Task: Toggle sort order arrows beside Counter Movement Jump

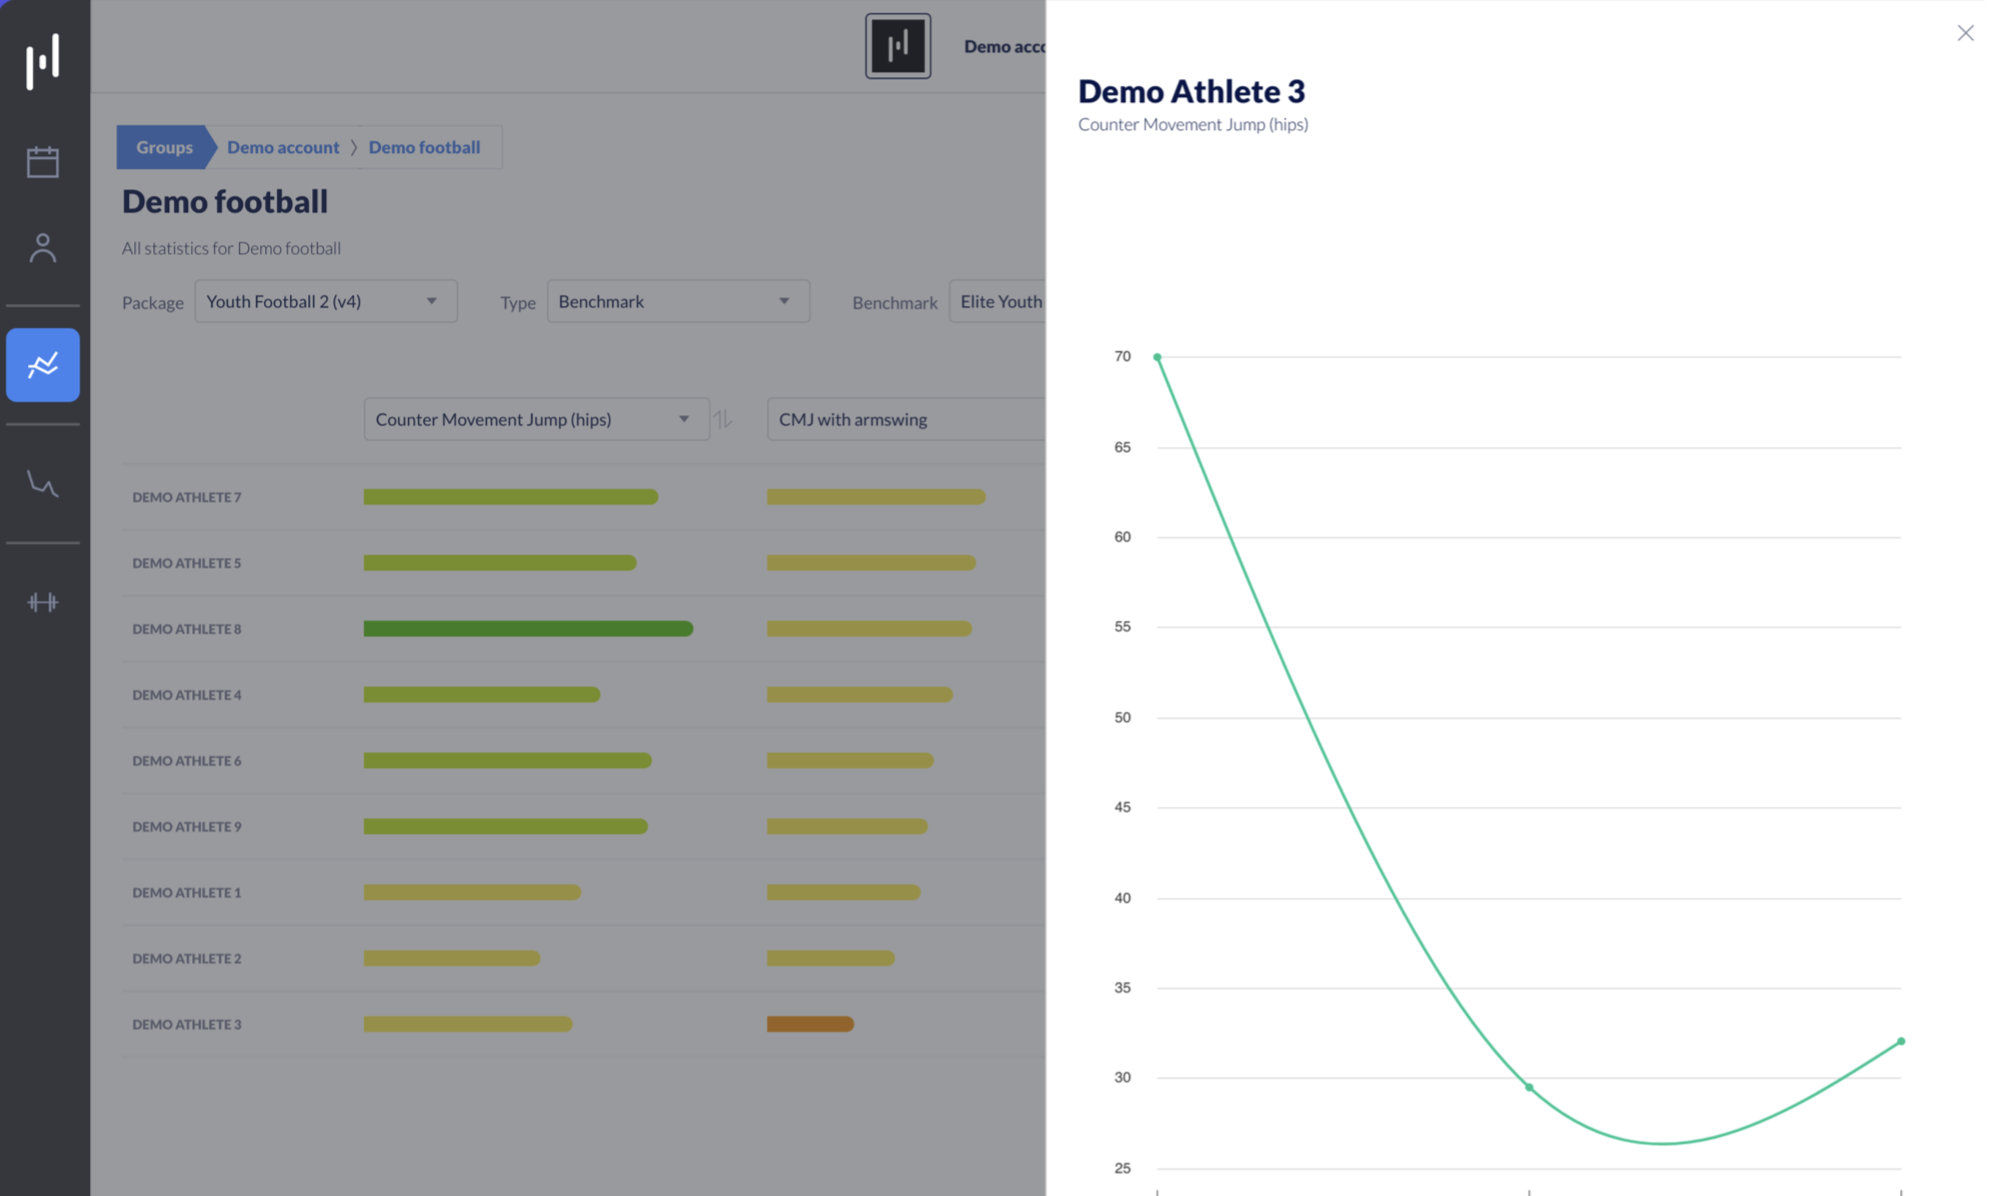Action: (723, 419)
